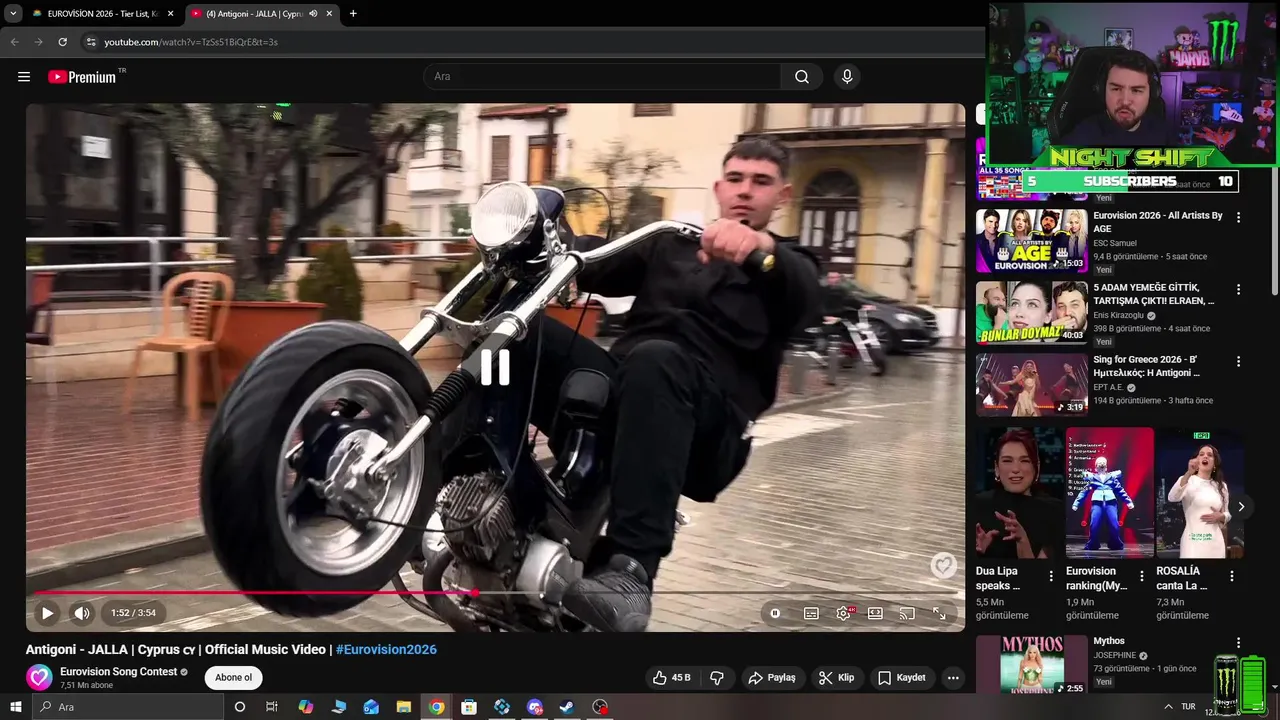This screenshot has width=1280, height=720.
Task: Save video with Kaydet button
Action: (x=902, y=678)
